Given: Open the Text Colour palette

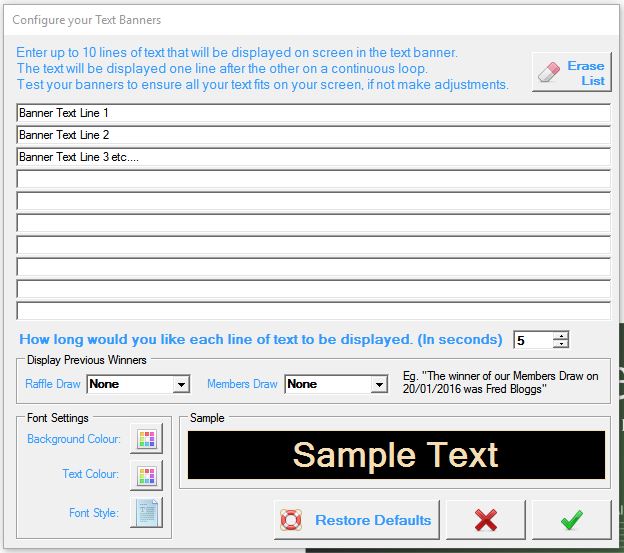Looking at the screenshot, I should [146, 475].
